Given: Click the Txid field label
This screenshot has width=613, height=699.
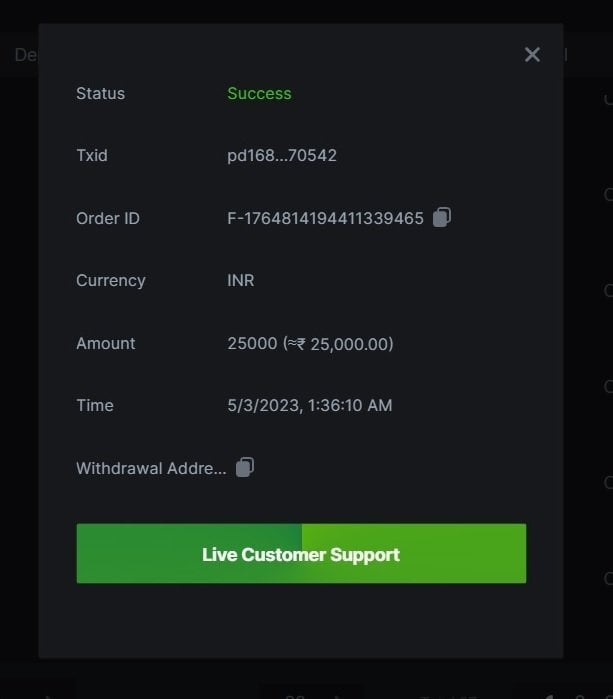Looking at the screenshot, I should click(x=91, y=155).
